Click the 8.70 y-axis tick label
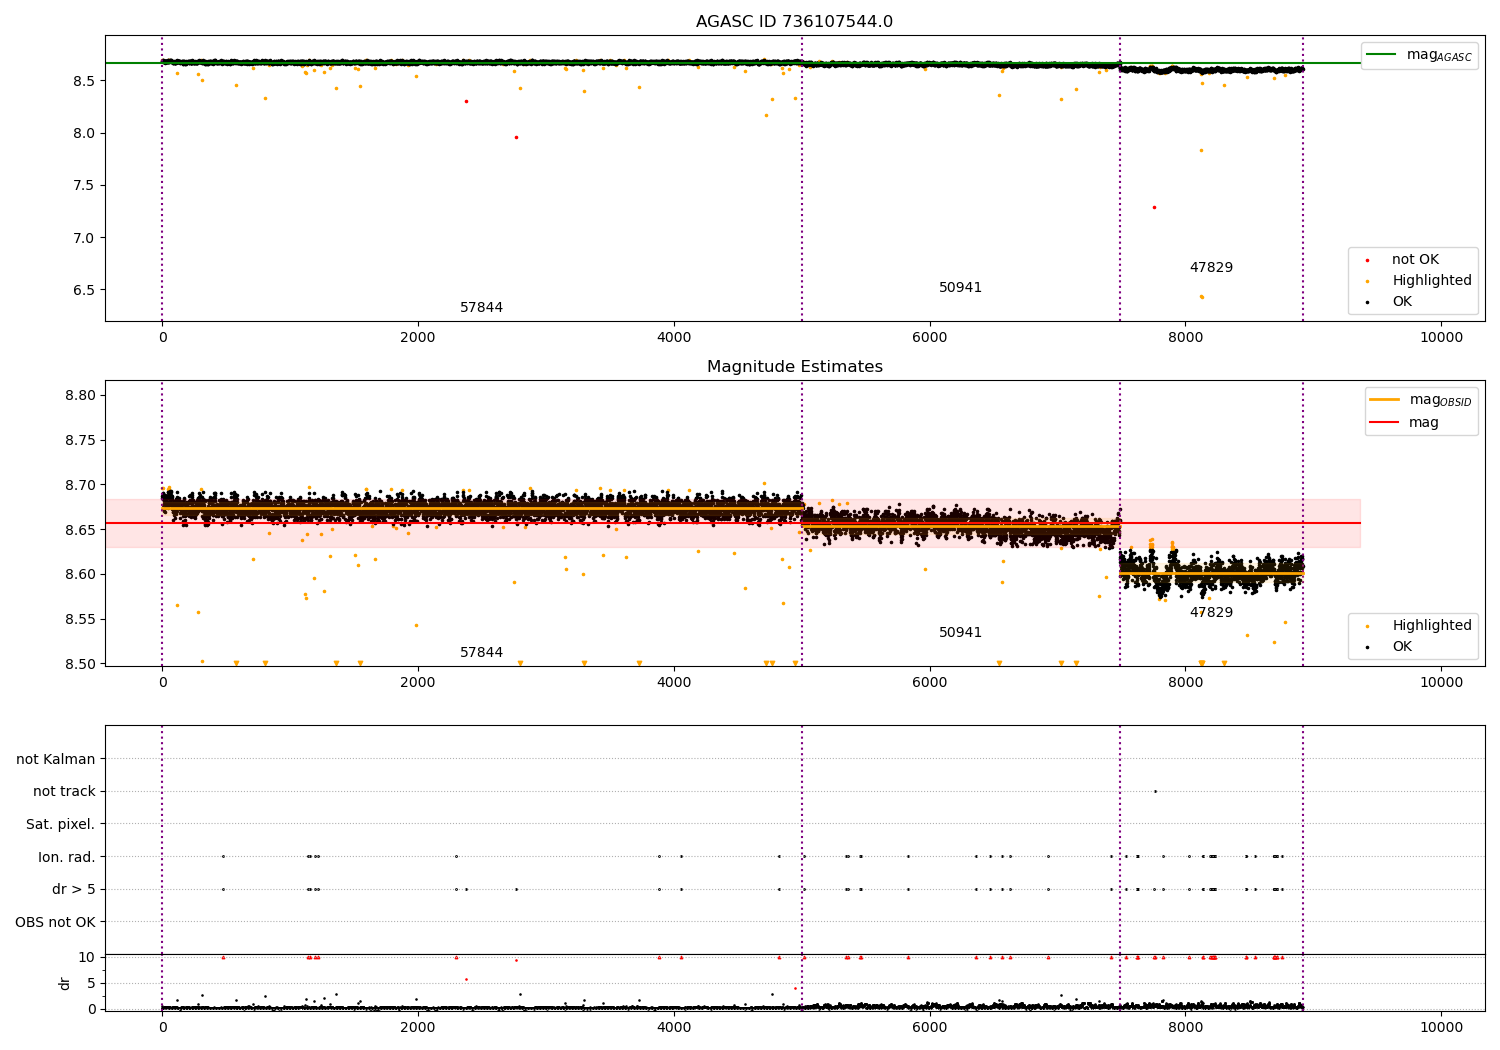 pyautogui.click(x=79, y=485)
